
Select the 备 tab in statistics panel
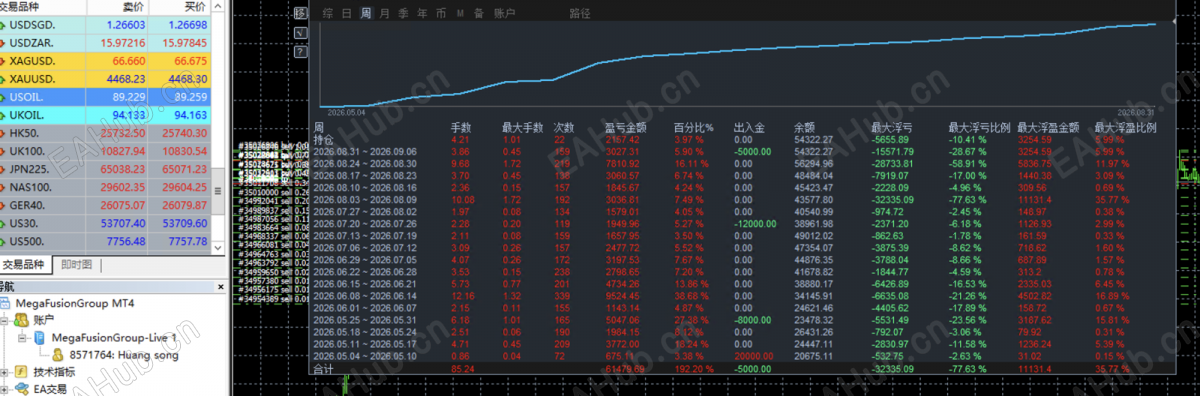479,14
